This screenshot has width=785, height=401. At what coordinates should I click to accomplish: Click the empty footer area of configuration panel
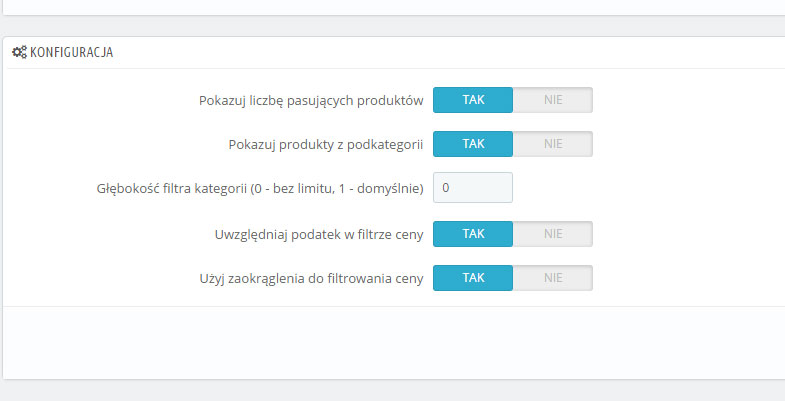pyautogui.click(x=392, y=342)
